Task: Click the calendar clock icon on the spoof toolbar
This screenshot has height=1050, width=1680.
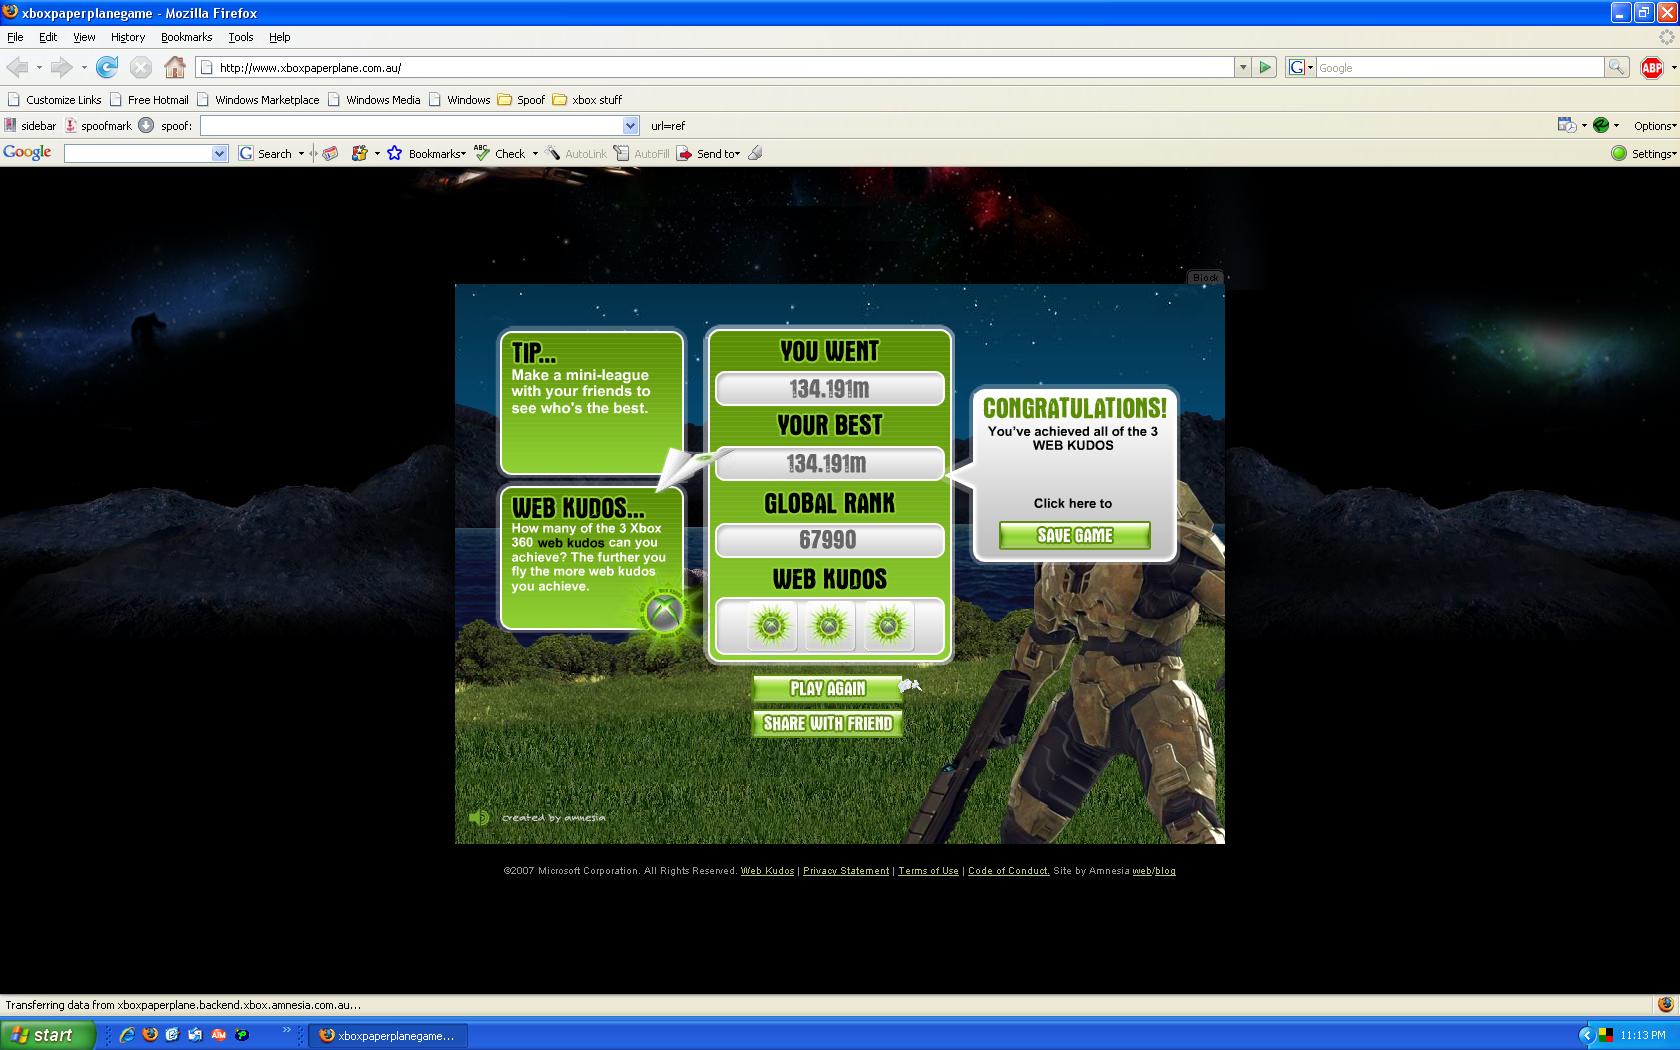Action: point(1567,125)
